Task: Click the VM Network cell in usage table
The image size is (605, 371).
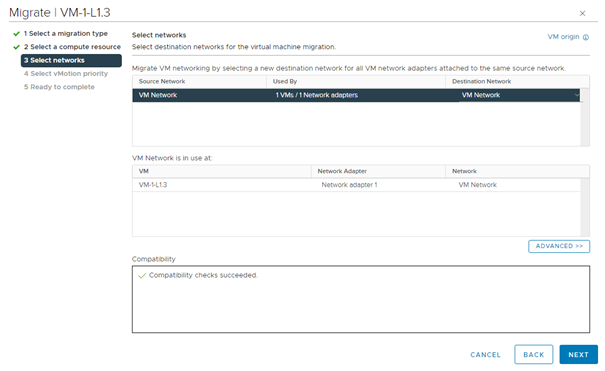Action: [x=478, y=185]
